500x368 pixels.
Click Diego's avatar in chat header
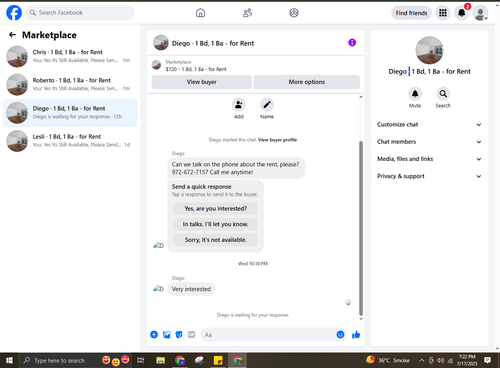point(161,43)
